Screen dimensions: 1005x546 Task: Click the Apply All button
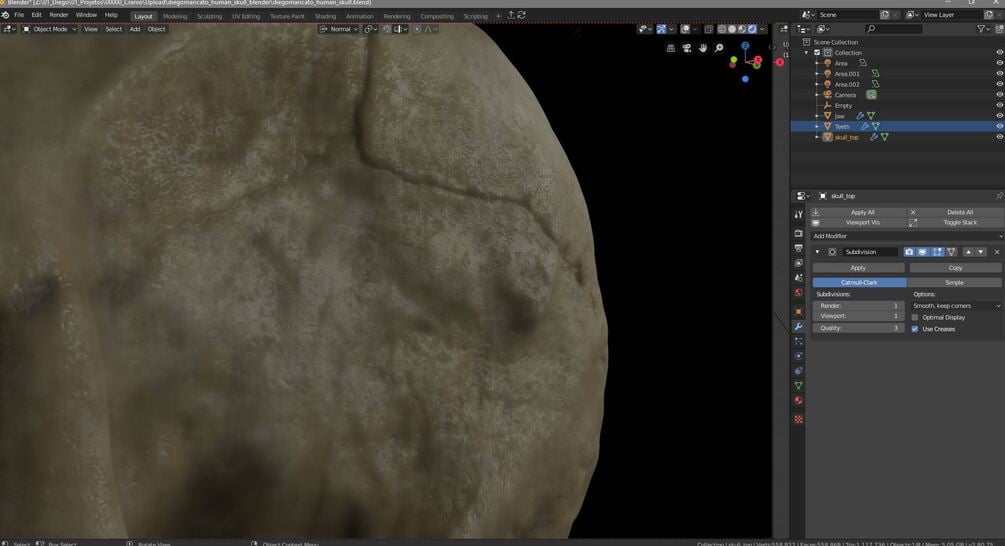pos(862,212)
